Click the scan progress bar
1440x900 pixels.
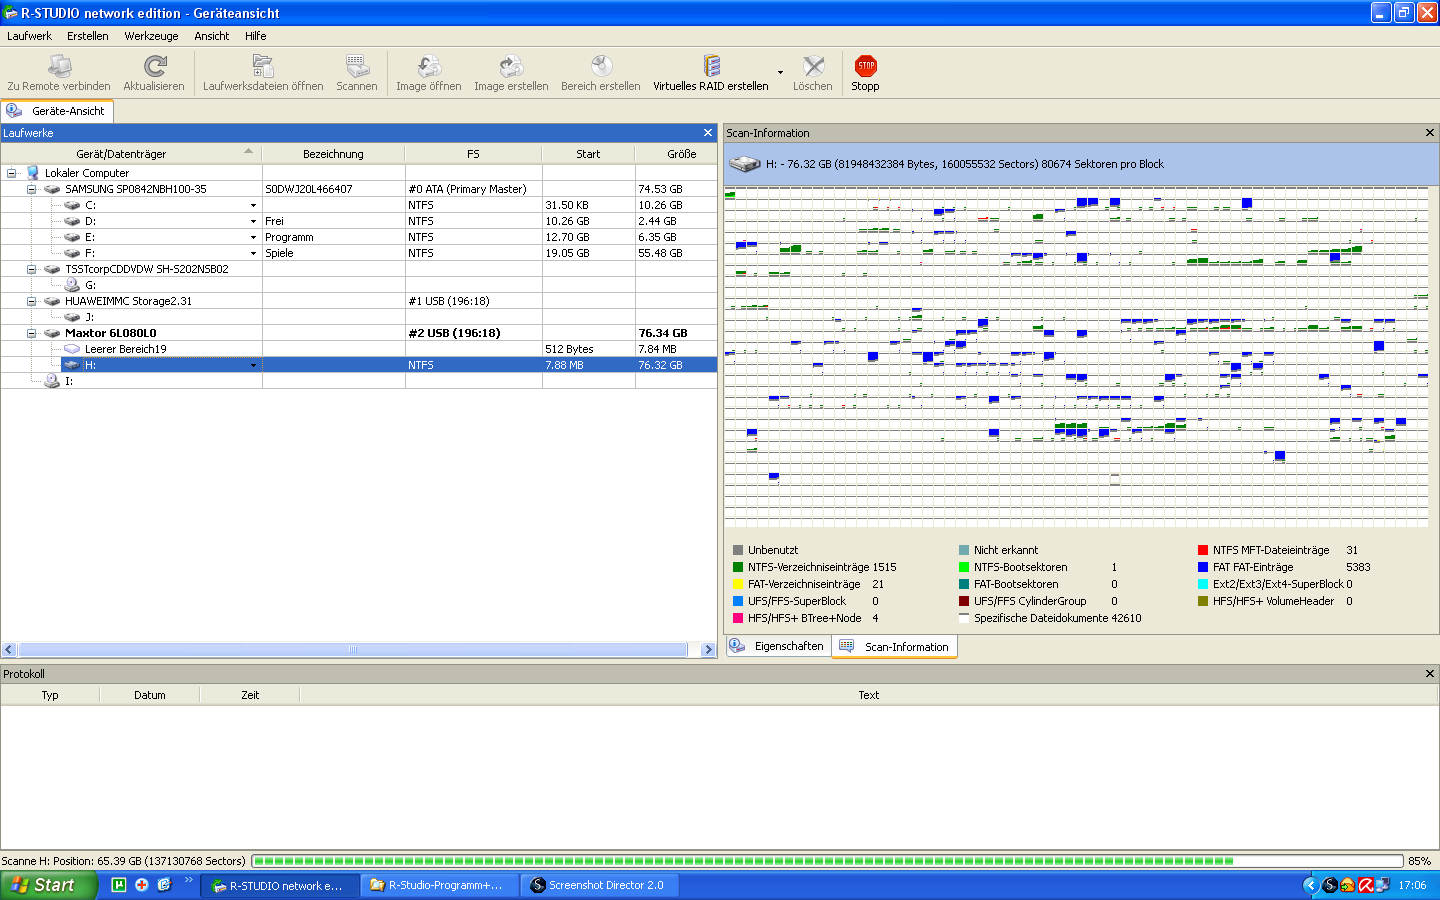click(x=828, y=861)
